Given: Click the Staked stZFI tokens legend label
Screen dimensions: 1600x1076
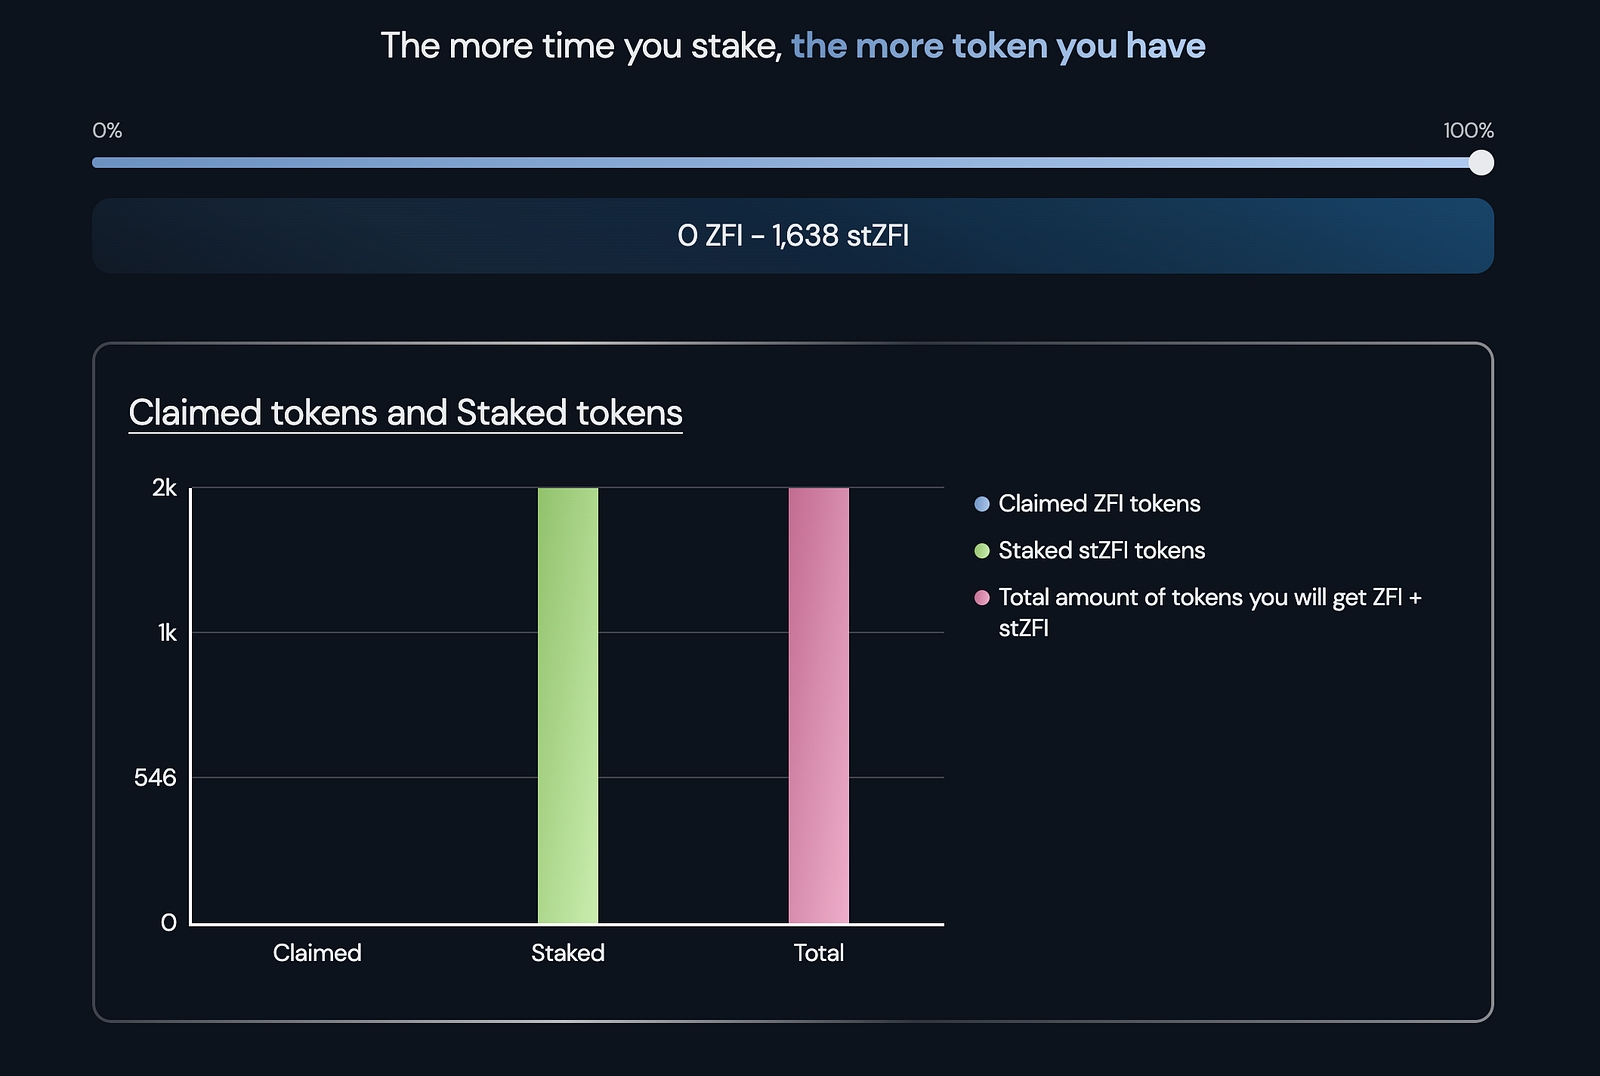Looking at the screenshot, I should 1102,551.
